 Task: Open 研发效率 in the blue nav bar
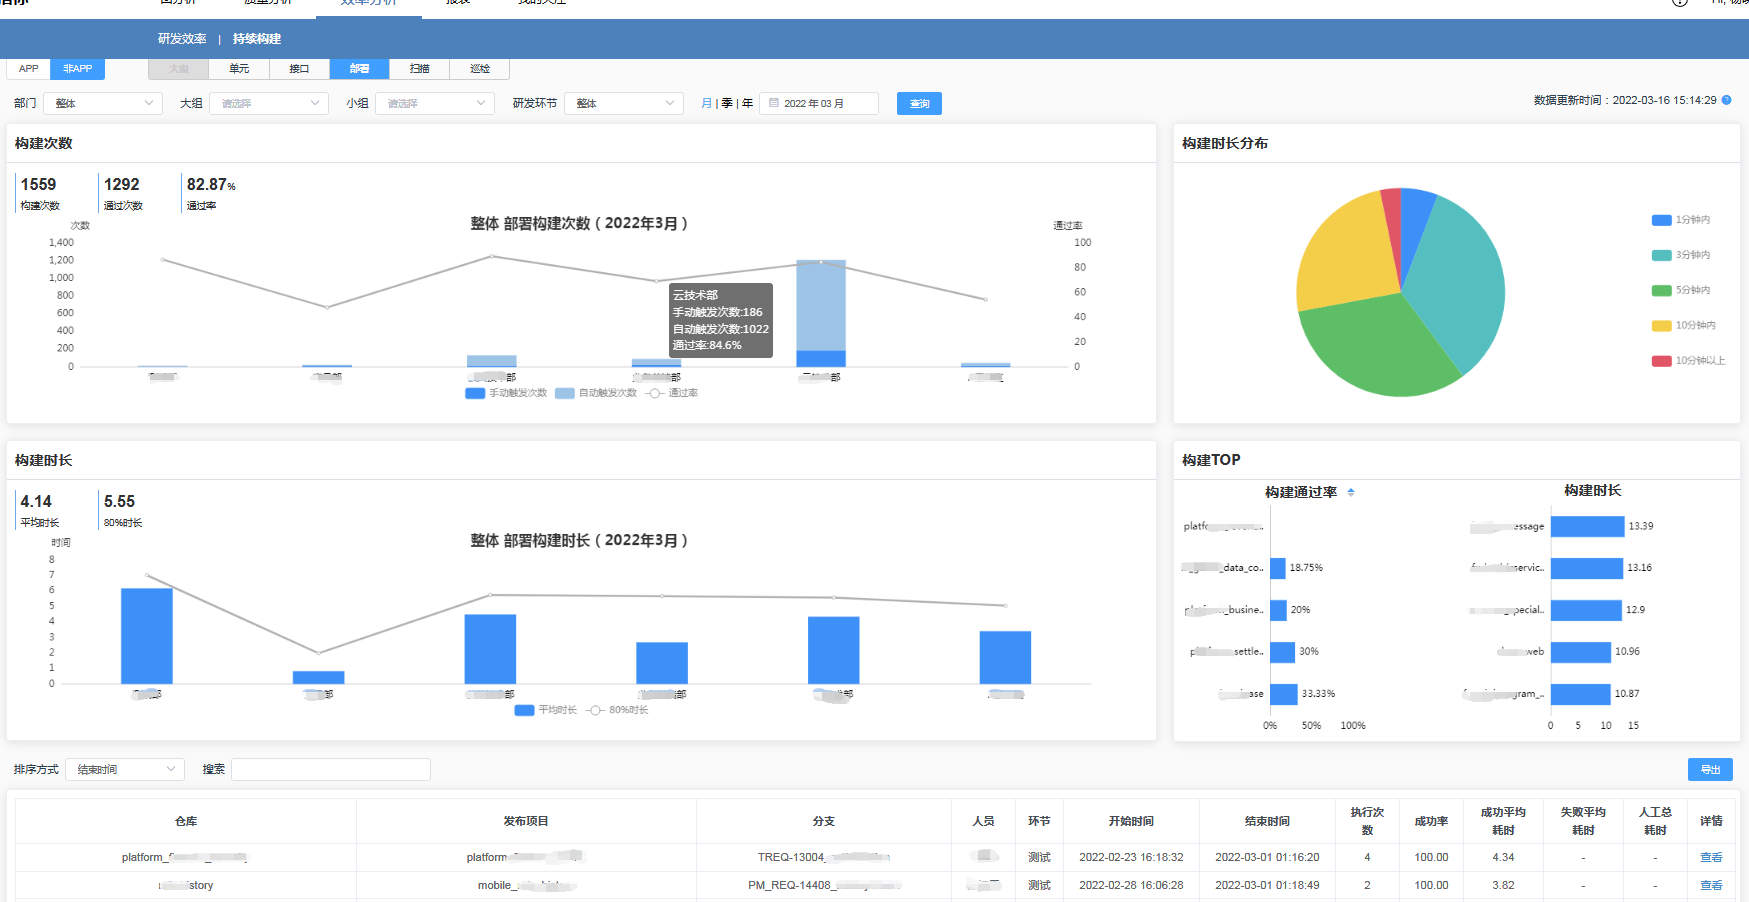(182, 39)
